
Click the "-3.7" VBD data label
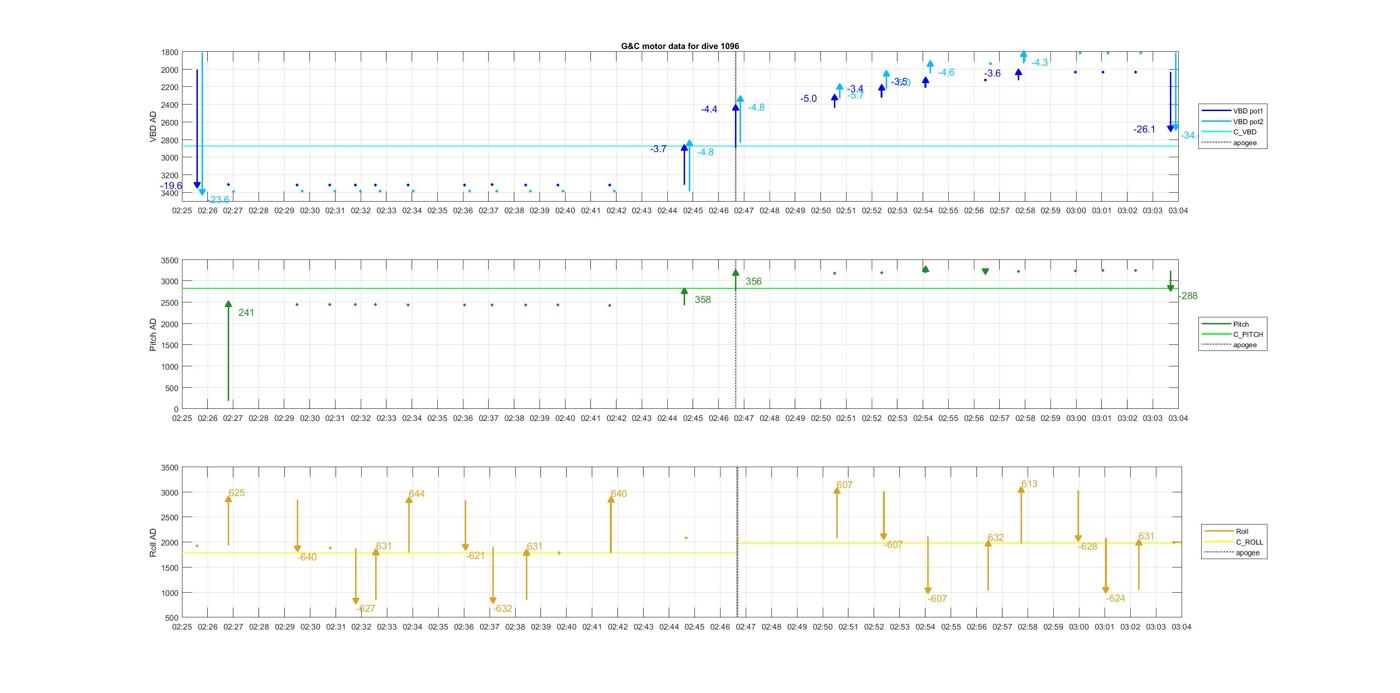[658, 149]
